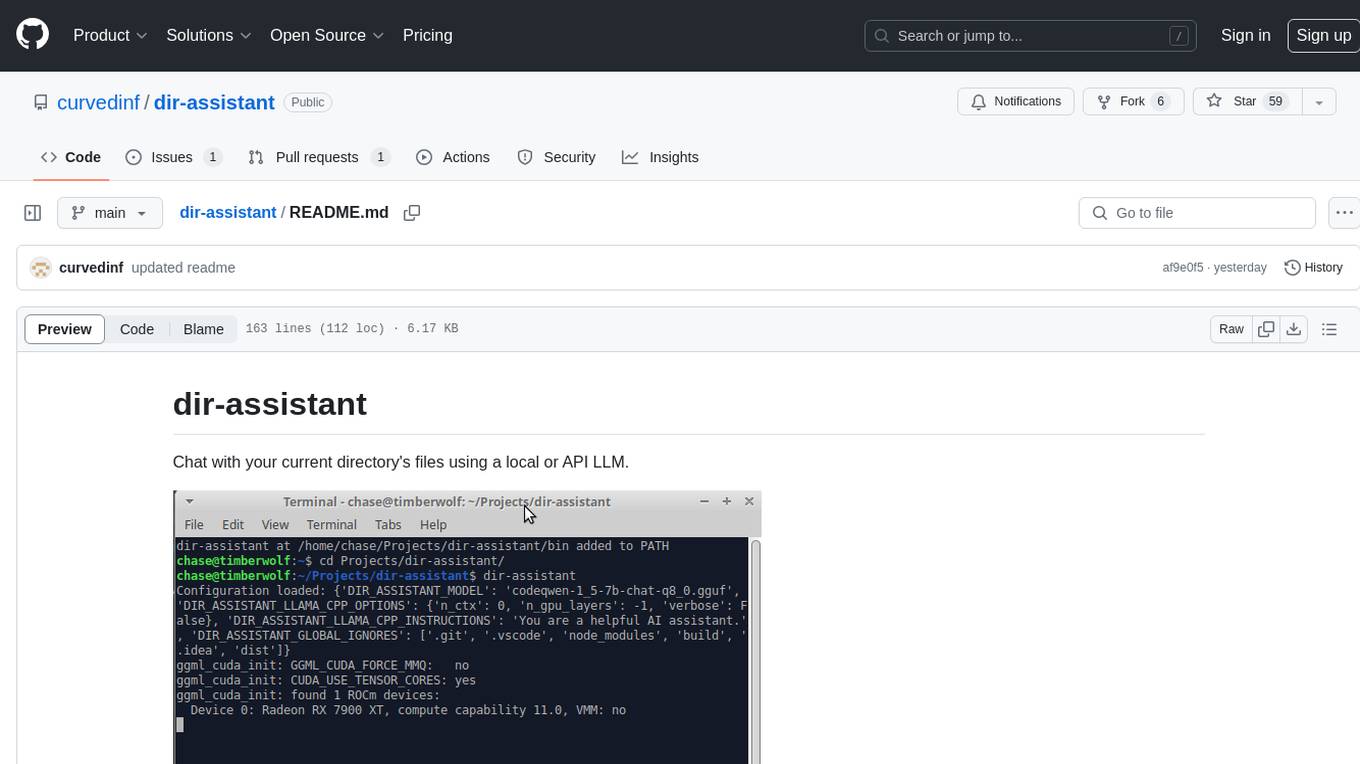1360x764 pixels.
Task: Expand the Open Source menu
Action: pyautogui.click(x=327, y=35)
